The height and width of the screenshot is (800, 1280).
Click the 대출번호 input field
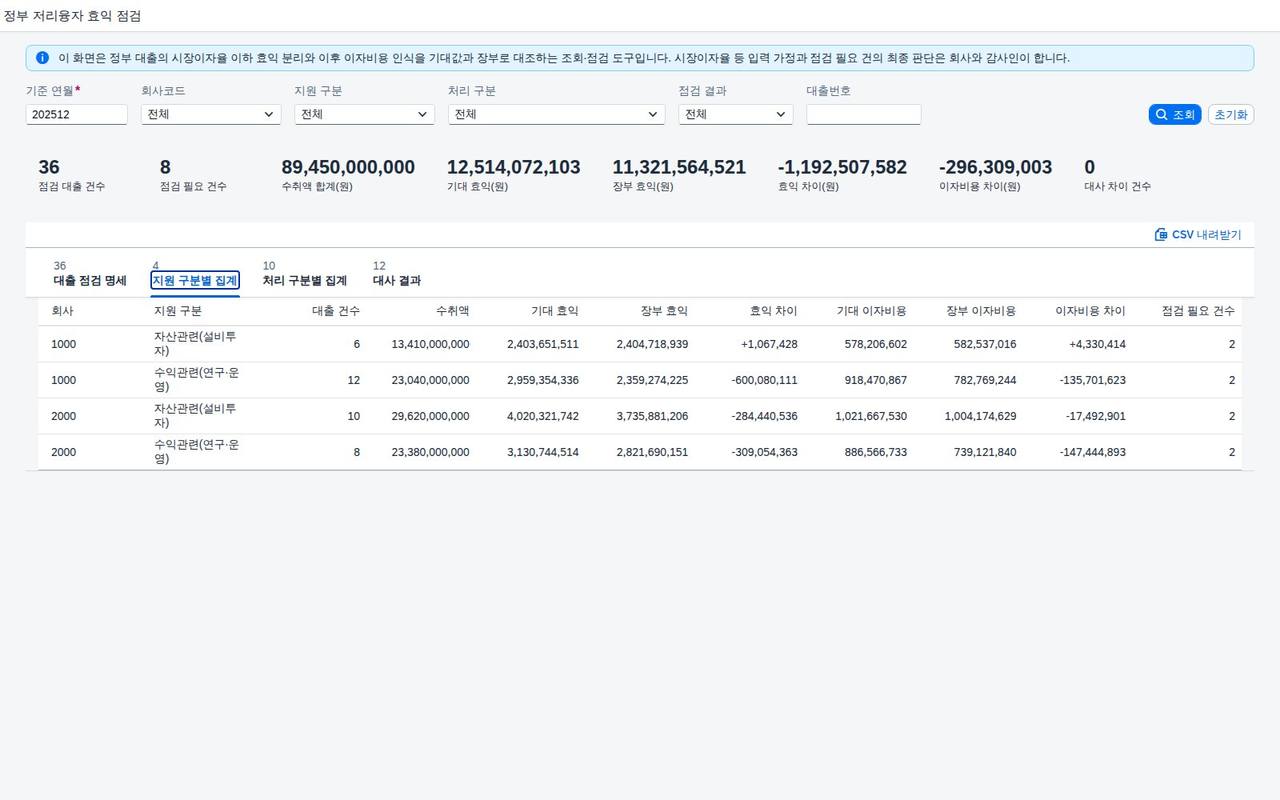pos(864,115)
